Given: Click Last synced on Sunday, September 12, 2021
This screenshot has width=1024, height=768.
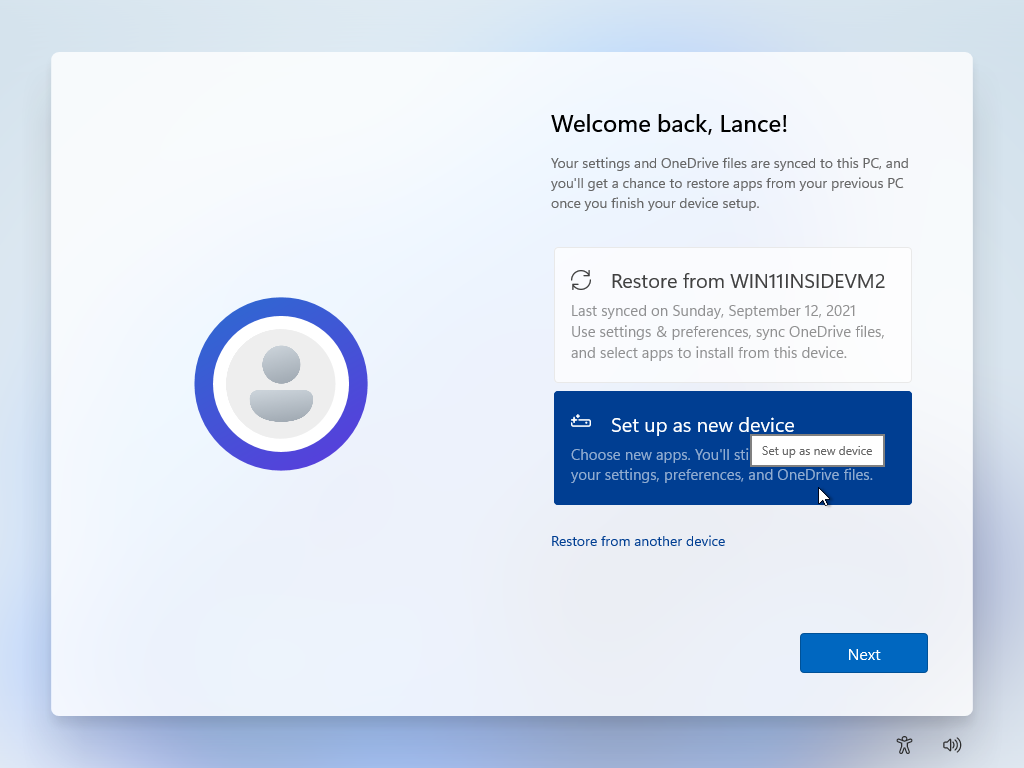Looking at the screenshot, I should click(713, 311).
